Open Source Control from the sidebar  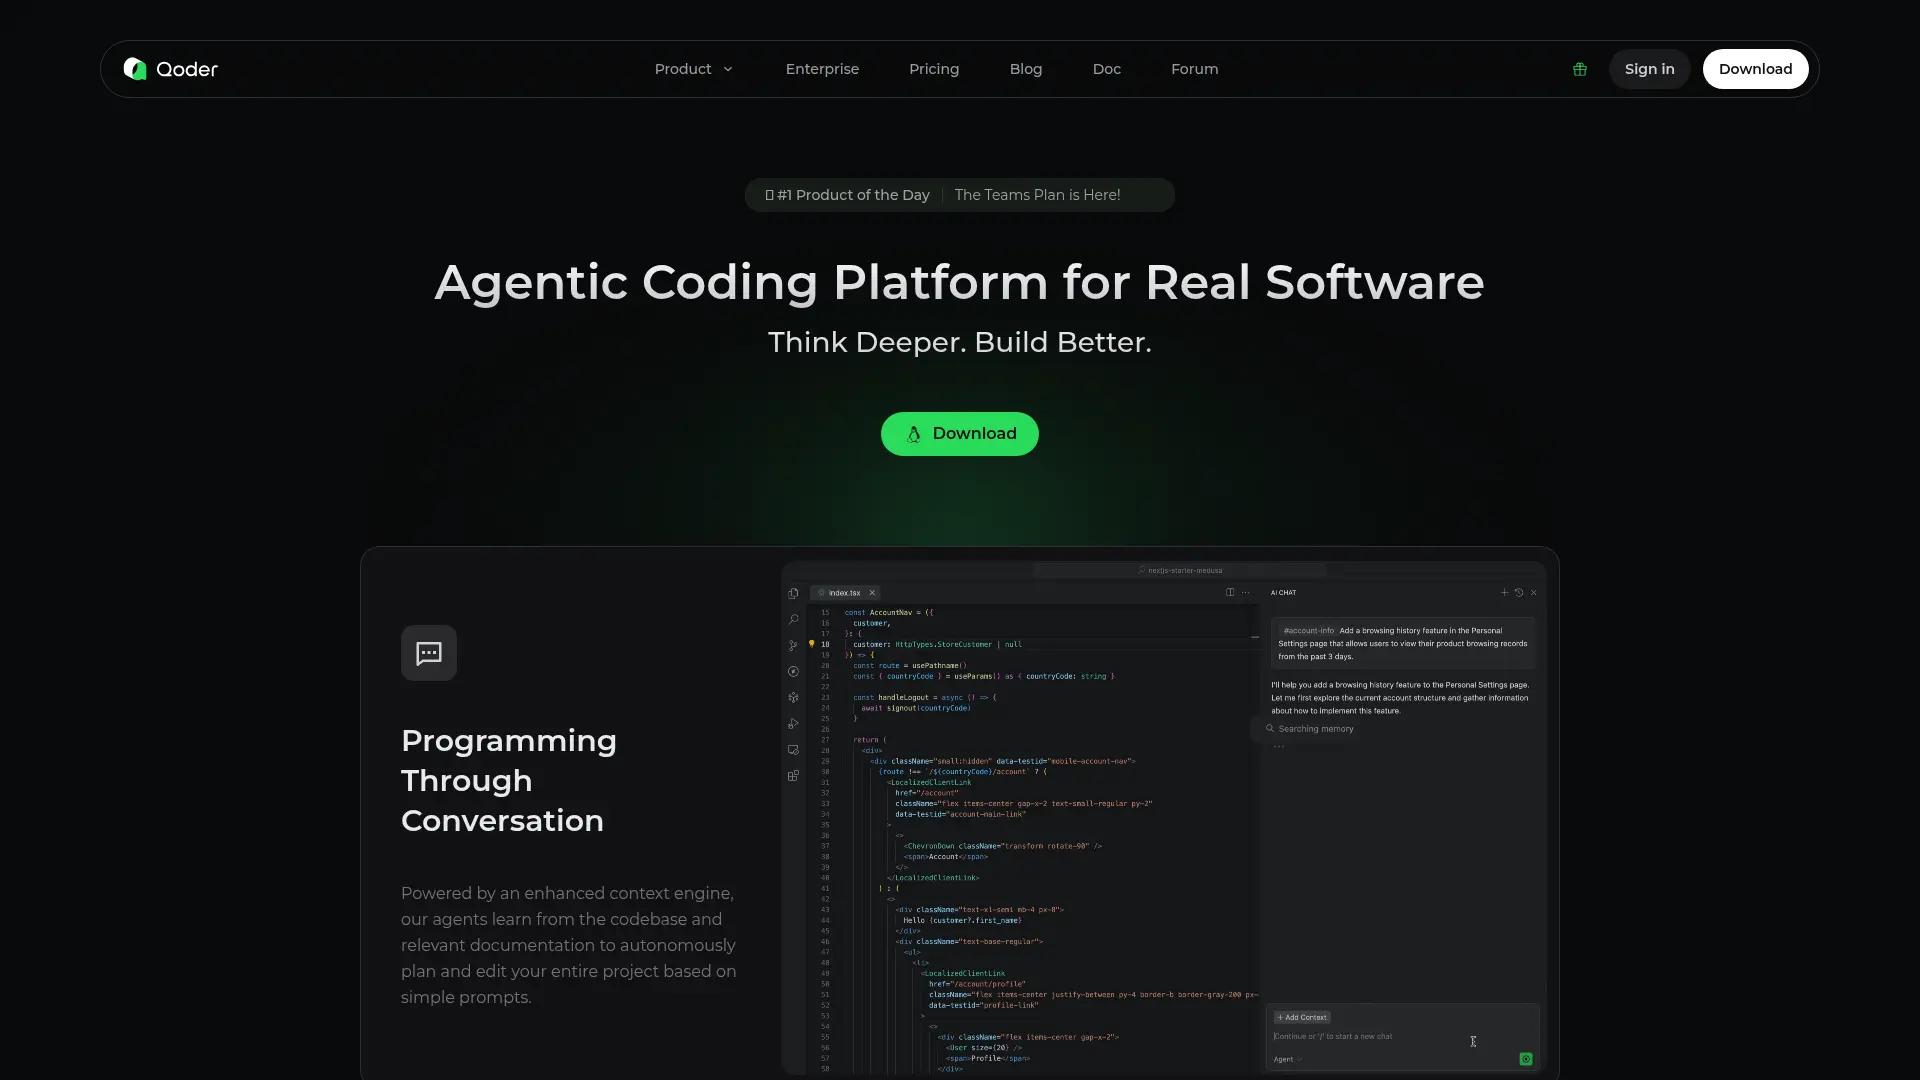tap(793, 645)
